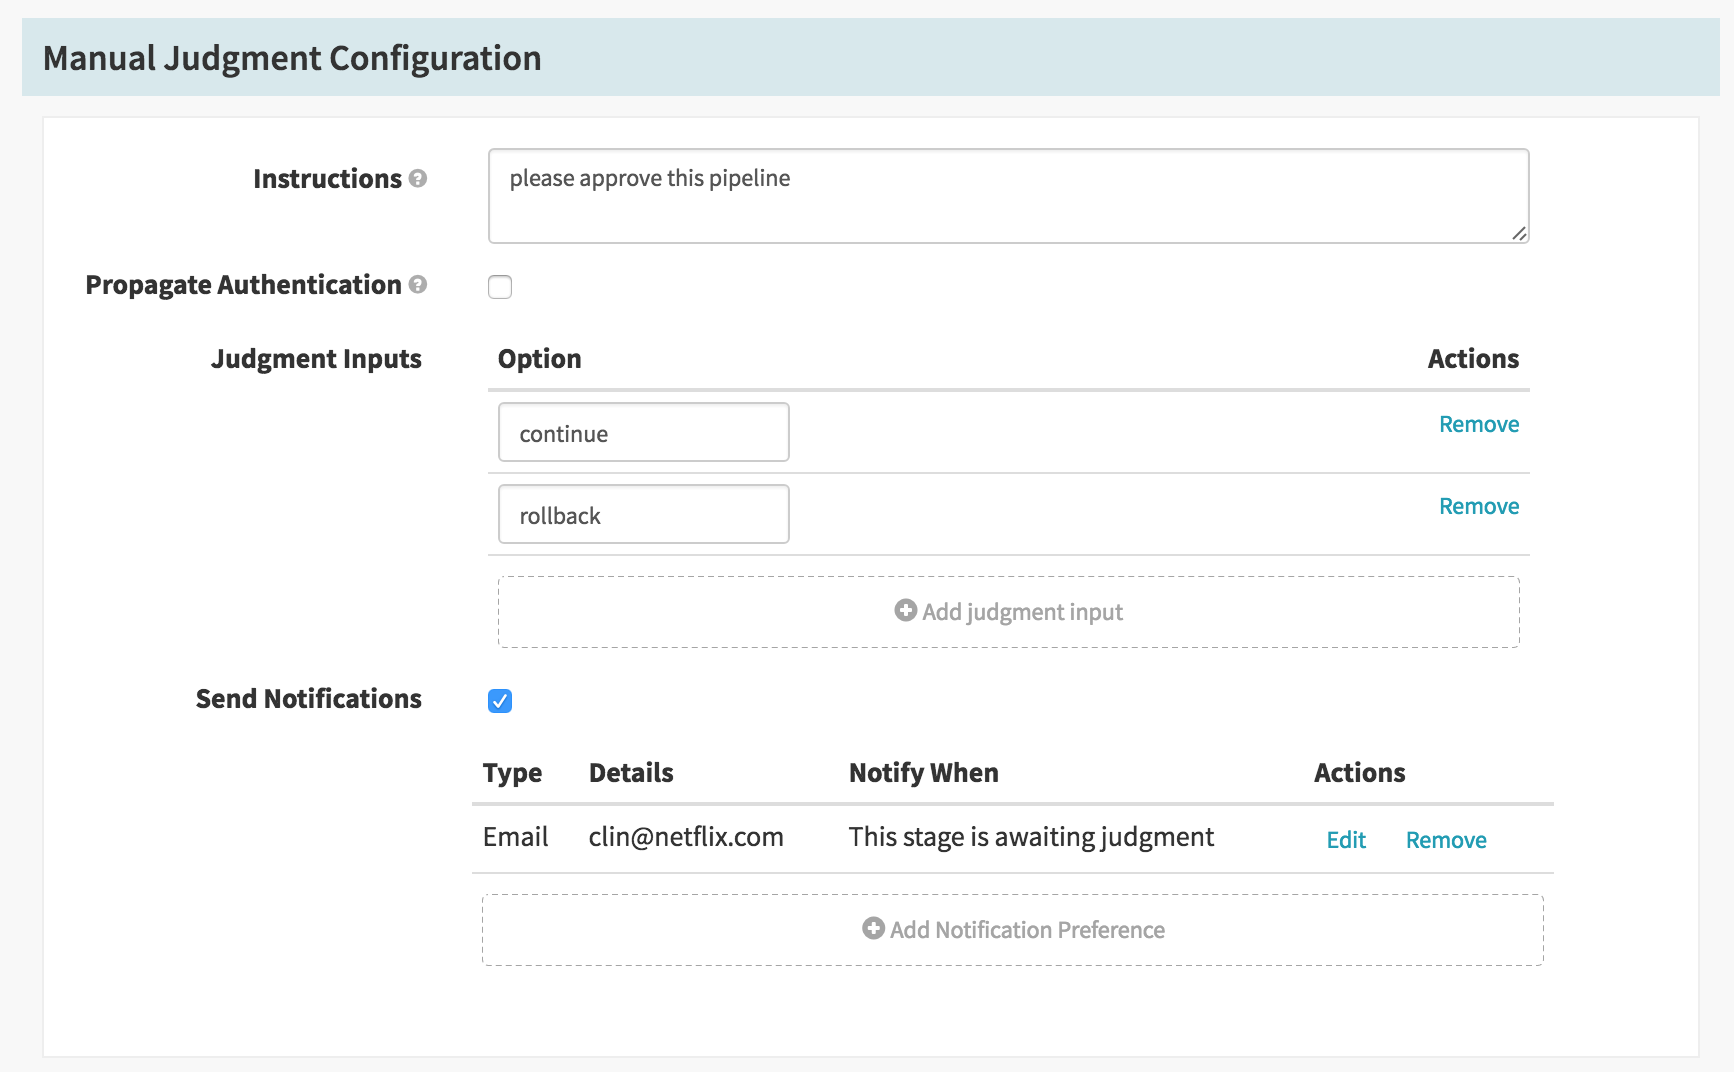Click the 'Manual Judgment Configuration' heading
The width and height of the screenshot is (1734, 1072).
292,58
